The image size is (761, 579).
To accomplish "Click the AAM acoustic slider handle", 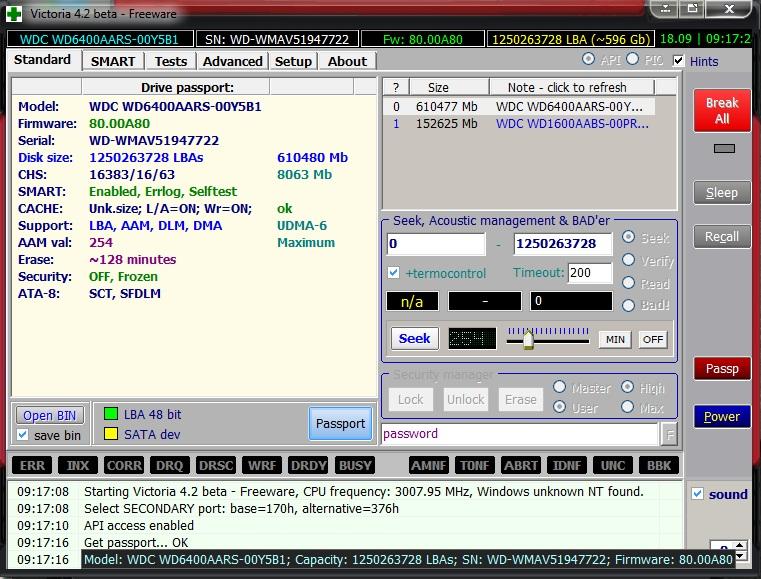I will (529, 339).
